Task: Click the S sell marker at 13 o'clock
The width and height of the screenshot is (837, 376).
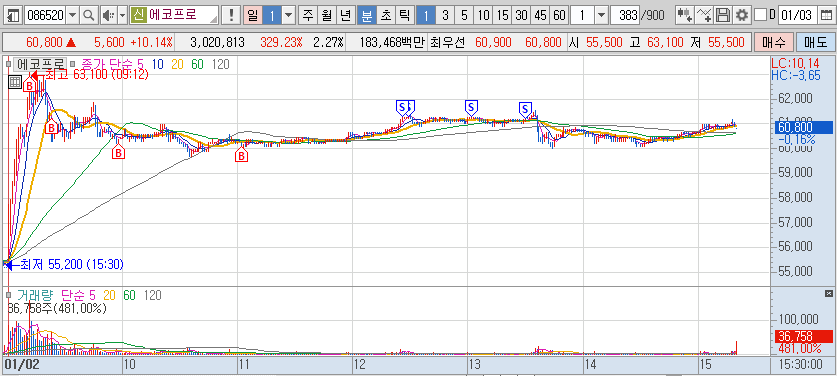Action: coord(471,107)
